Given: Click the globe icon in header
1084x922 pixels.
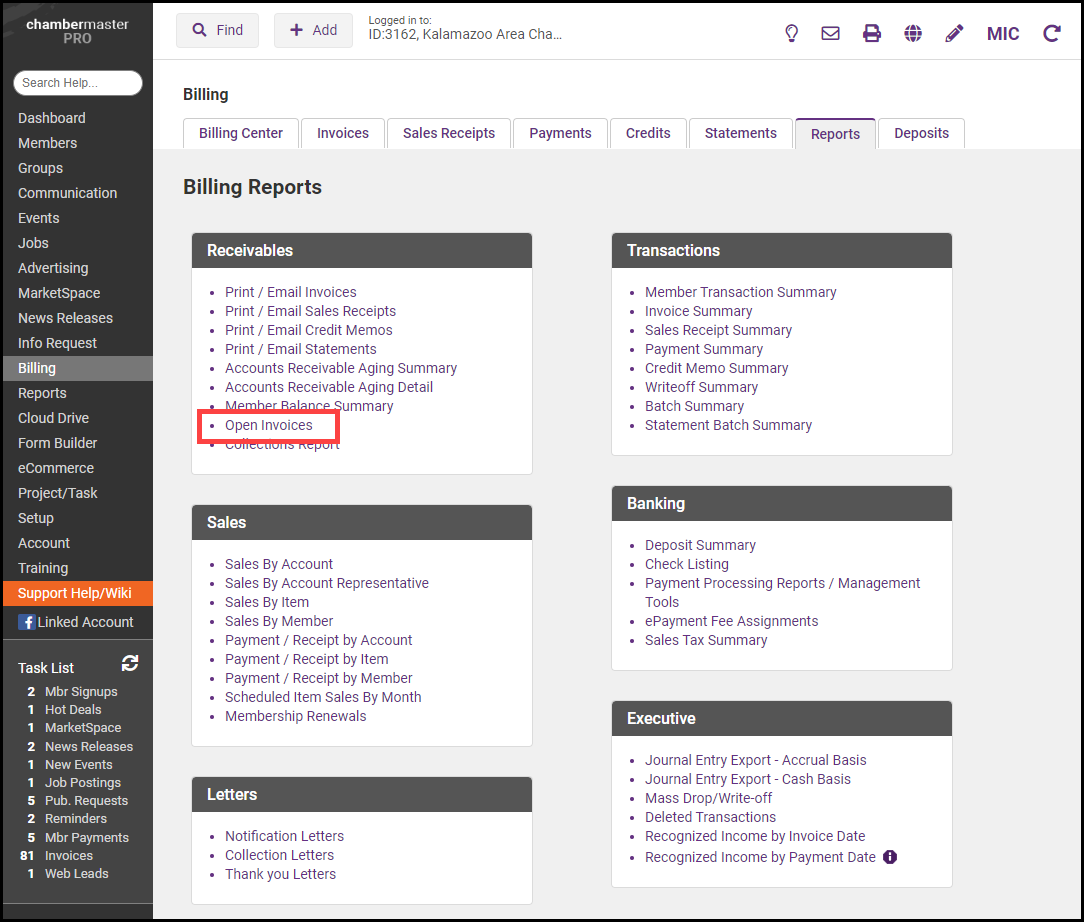Looking at the screenshot, I should pyautogui.click(x=913, y=33).
